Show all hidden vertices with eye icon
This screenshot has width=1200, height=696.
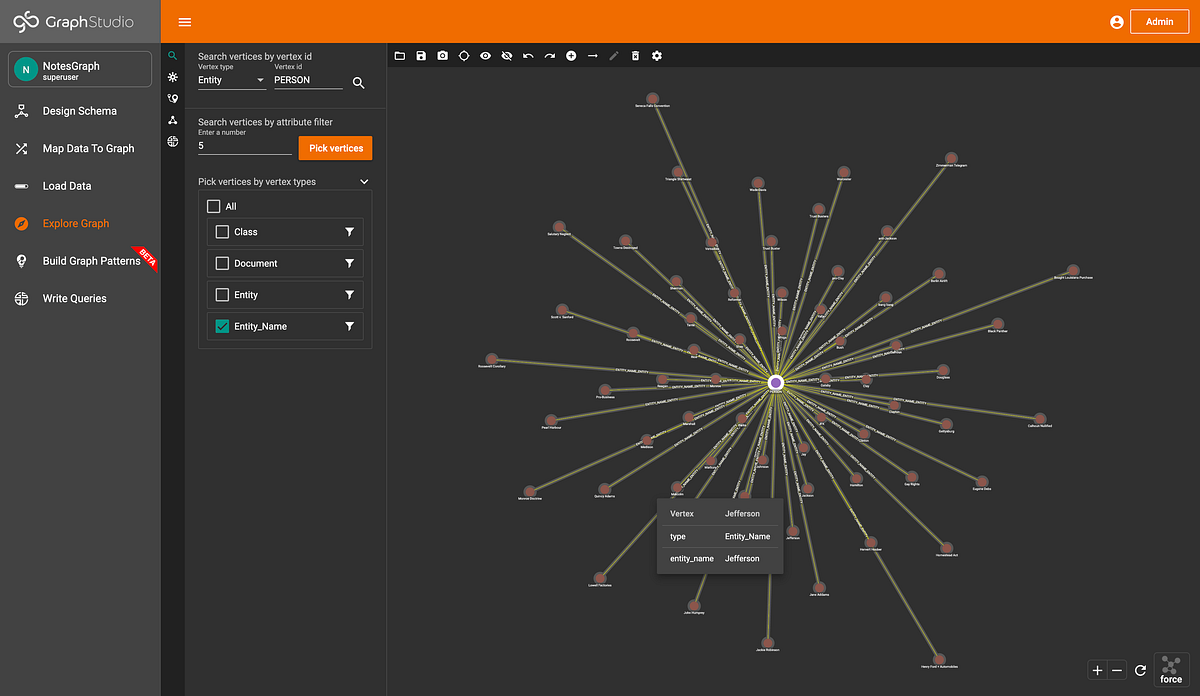tap(485, 56)
